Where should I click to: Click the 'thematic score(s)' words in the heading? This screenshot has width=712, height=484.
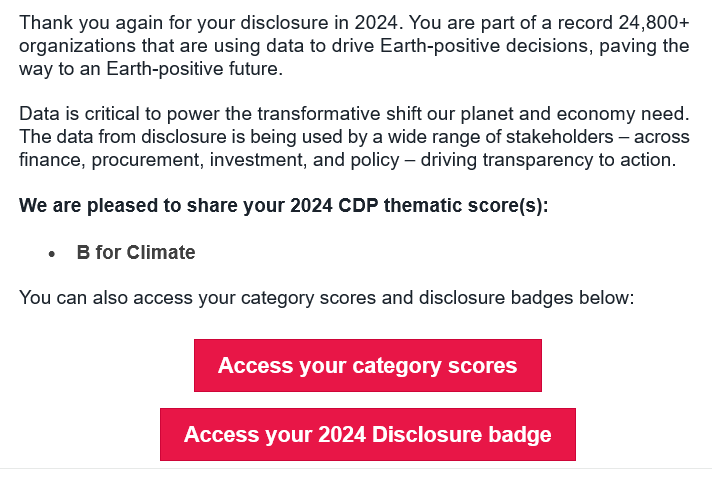[466, 206]
